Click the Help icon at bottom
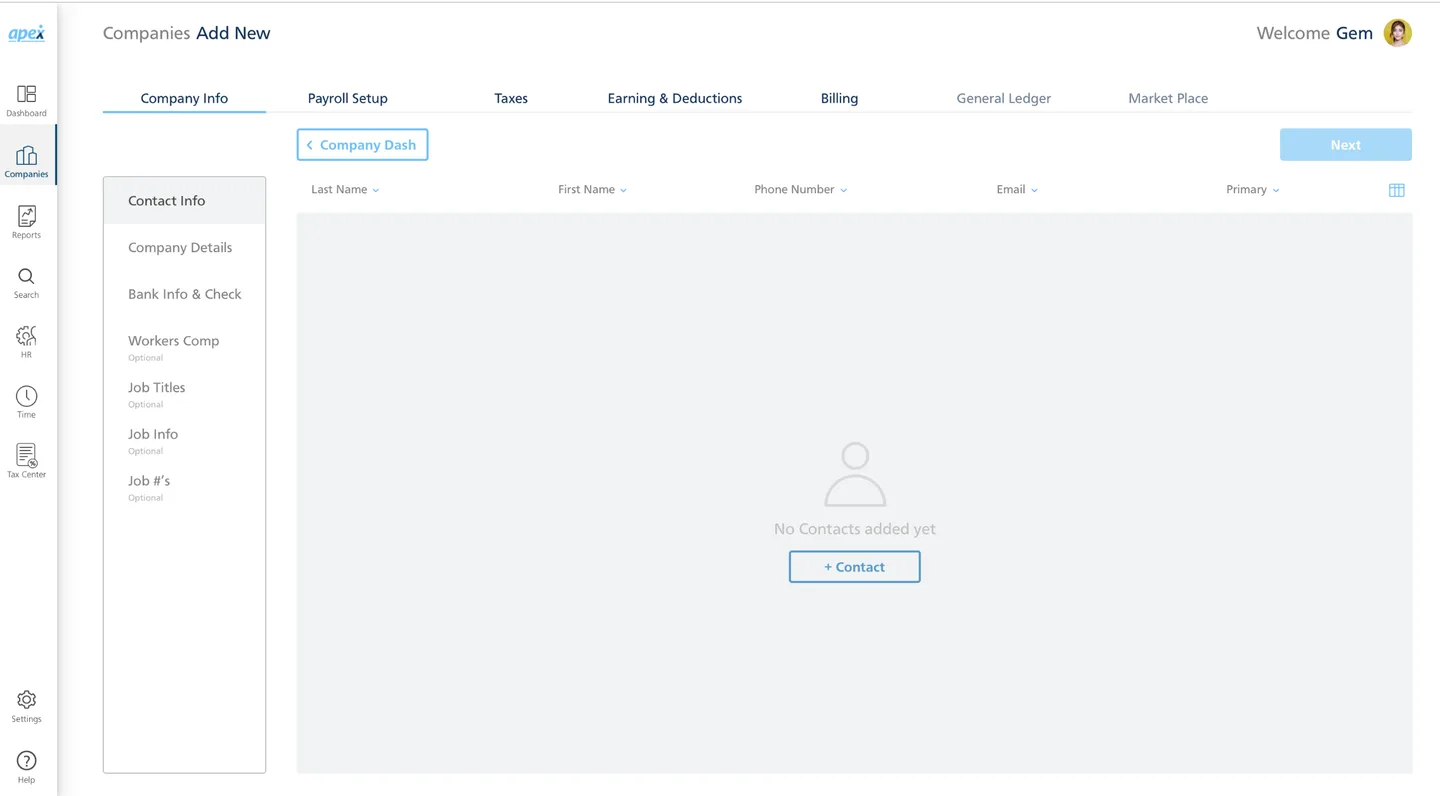The image size is (1440, 796). 26,763
